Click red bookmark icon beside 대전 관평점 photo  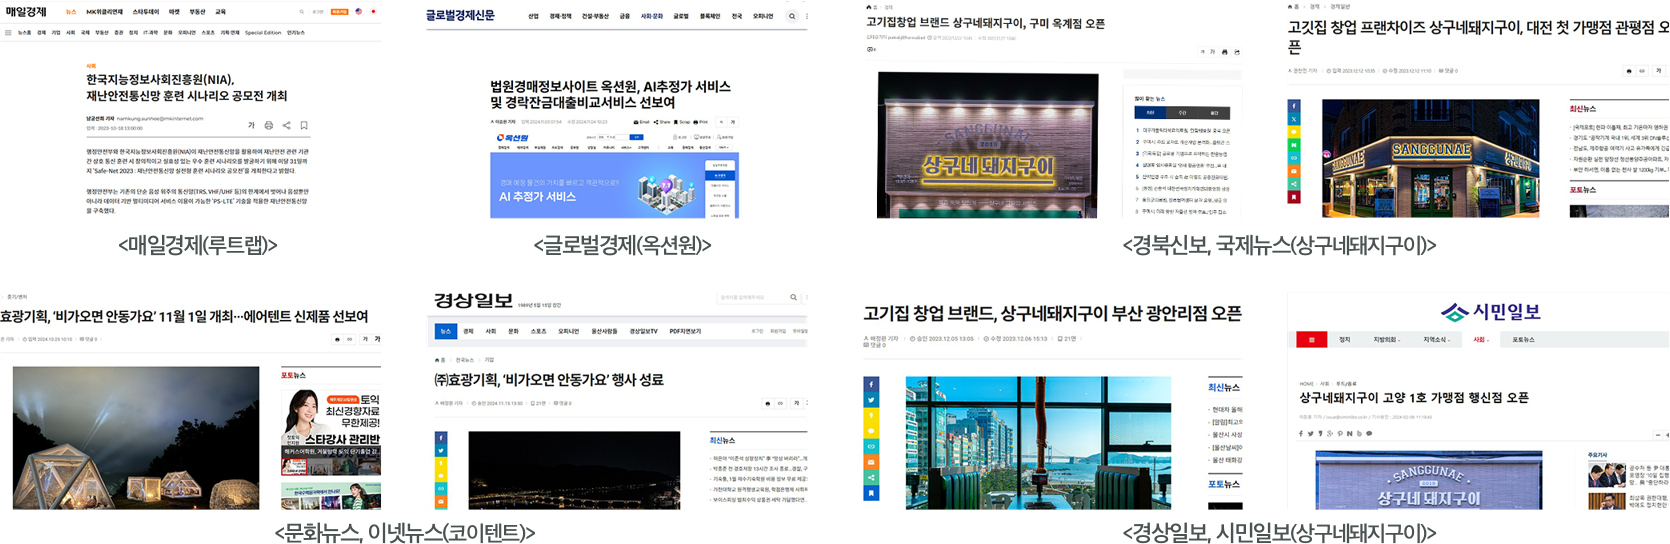pos(1294,197)
